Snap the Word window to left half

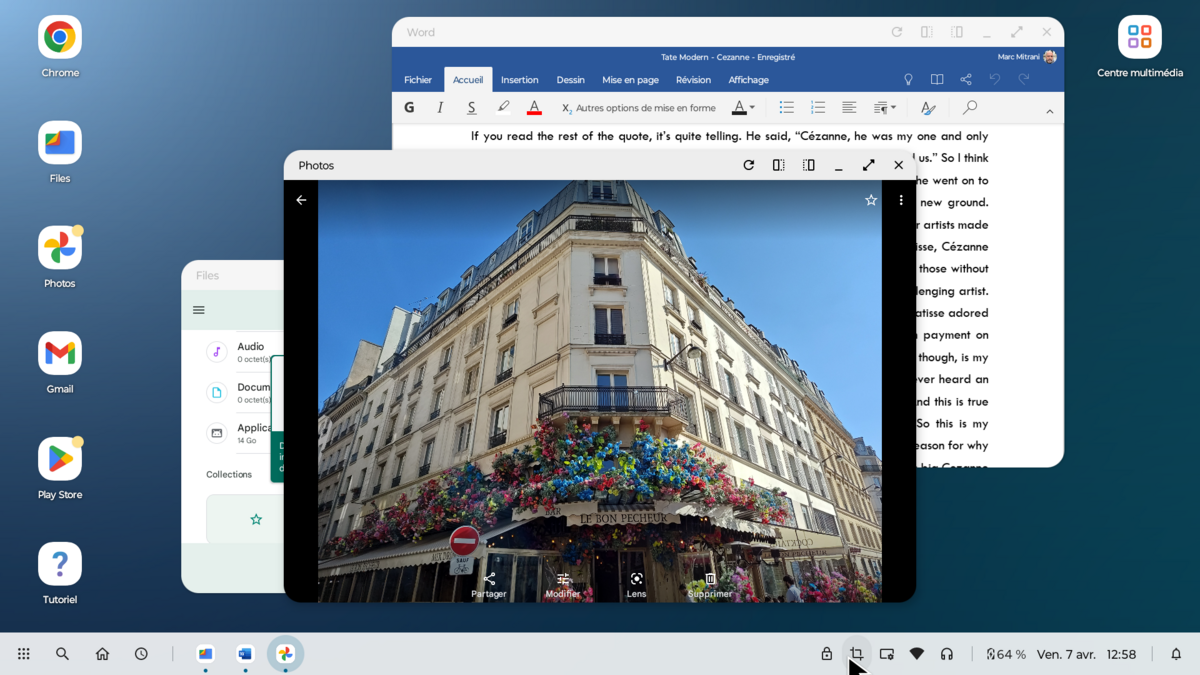tap(927, 32)
